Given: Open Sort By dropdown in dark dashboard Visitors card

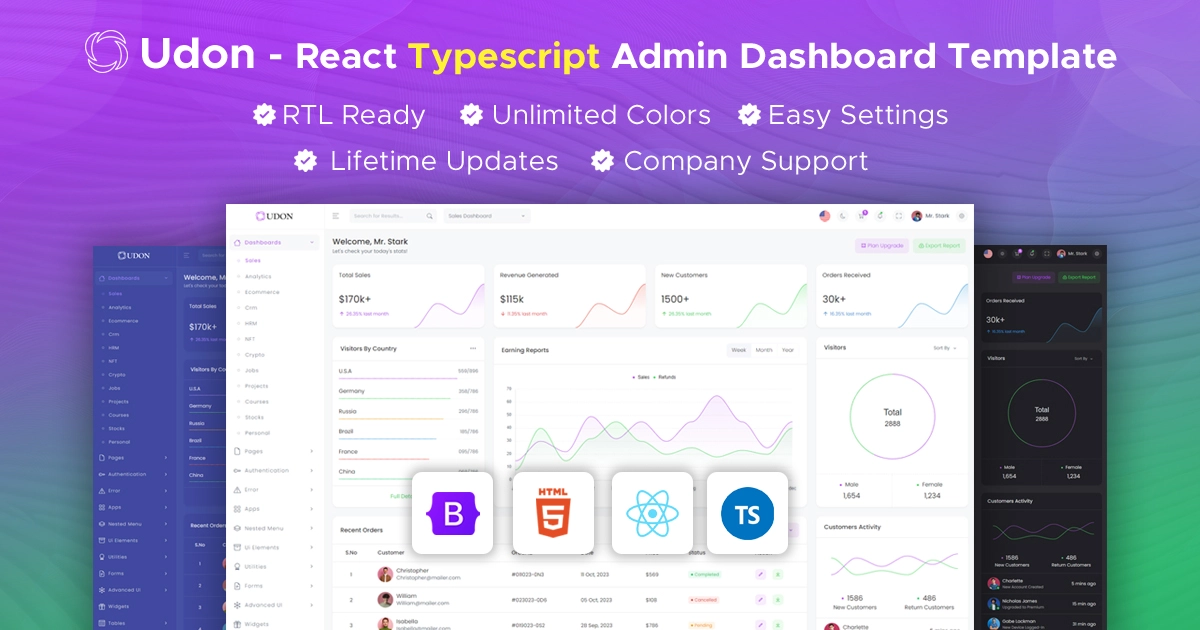Looking at the screenshot, I should click(1083, 358).
